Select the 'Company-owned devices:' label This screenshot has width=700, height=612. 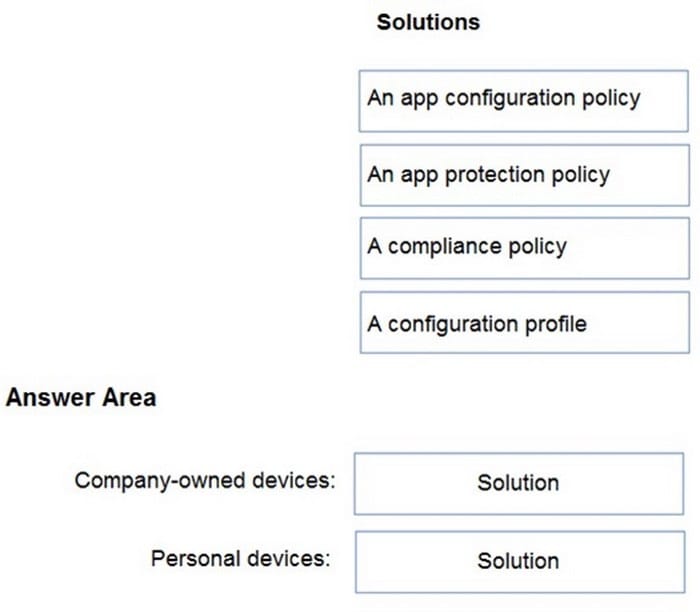[x=205, y=481]
